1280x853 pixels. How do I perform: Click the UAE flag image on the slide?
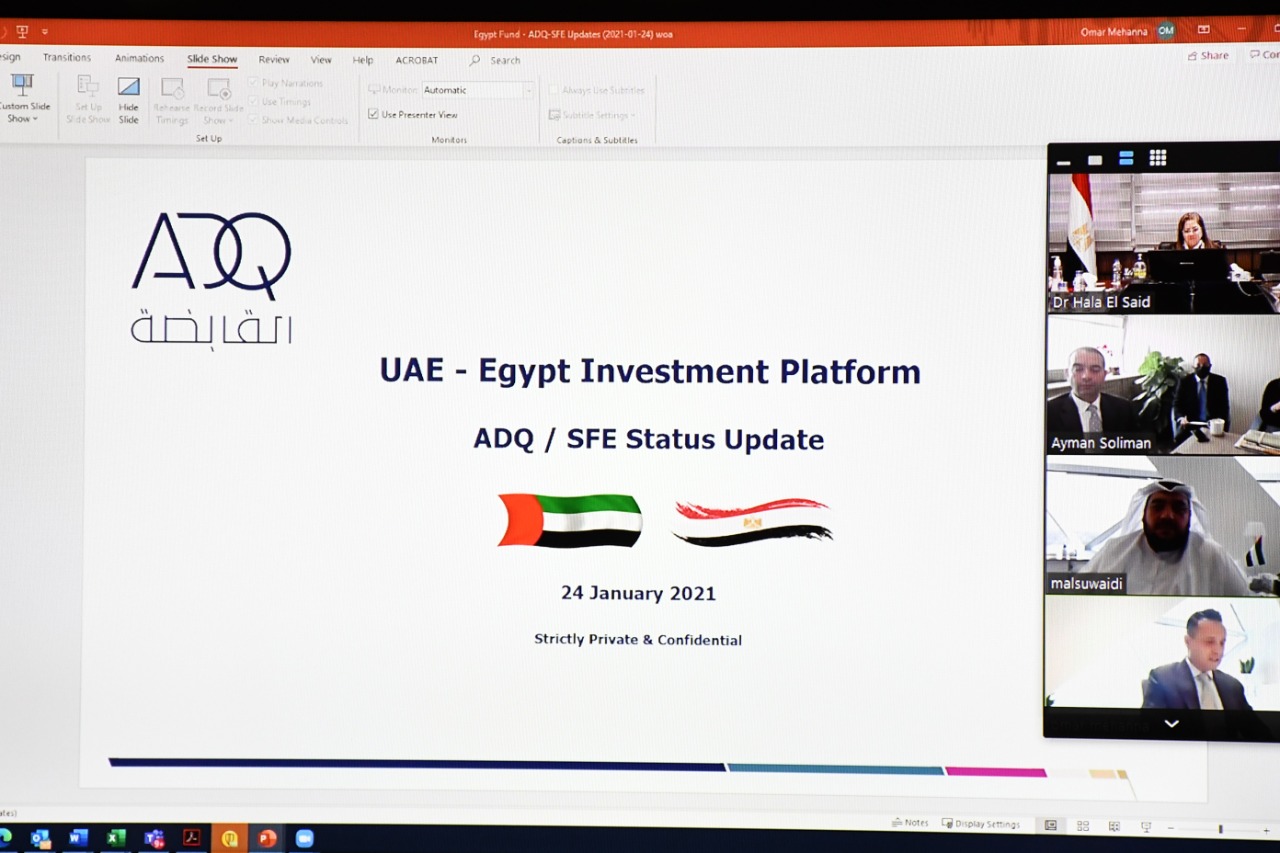tap(570, 520)
